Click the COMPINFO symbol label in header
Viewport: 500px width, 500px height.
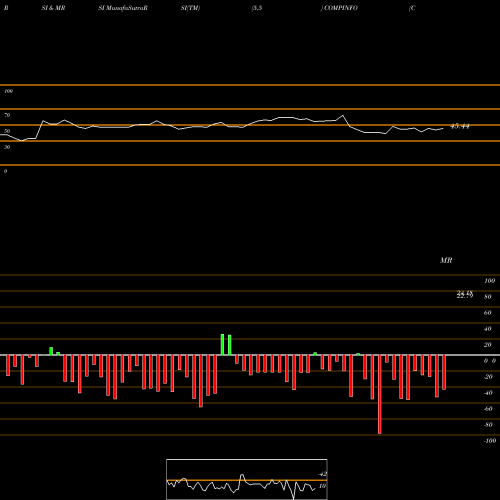point(341,8)
